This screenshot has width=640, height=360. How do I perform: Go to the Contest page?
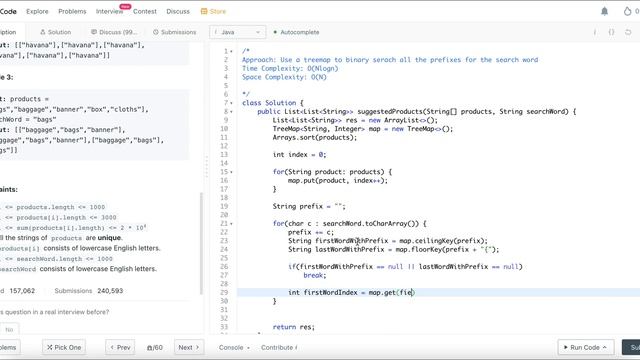point(144,11)
